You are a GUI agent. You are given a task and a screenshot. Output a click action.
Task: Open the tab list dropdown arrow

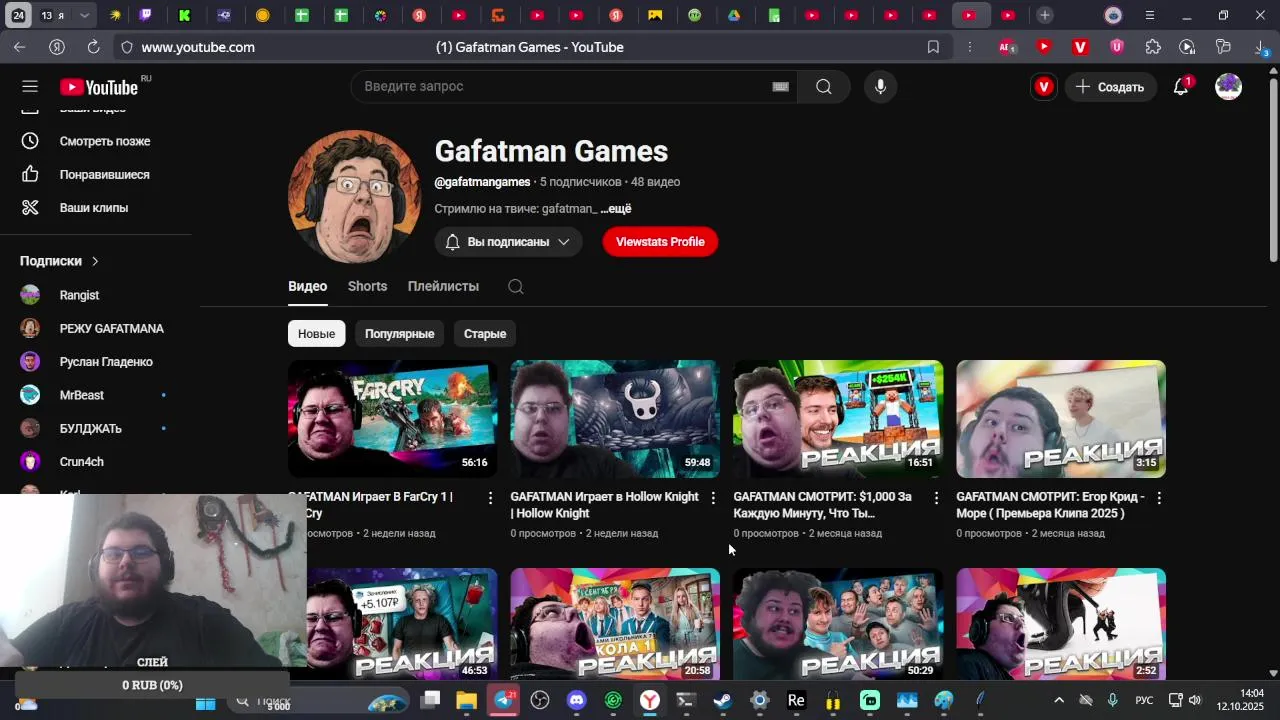point(85,15)
